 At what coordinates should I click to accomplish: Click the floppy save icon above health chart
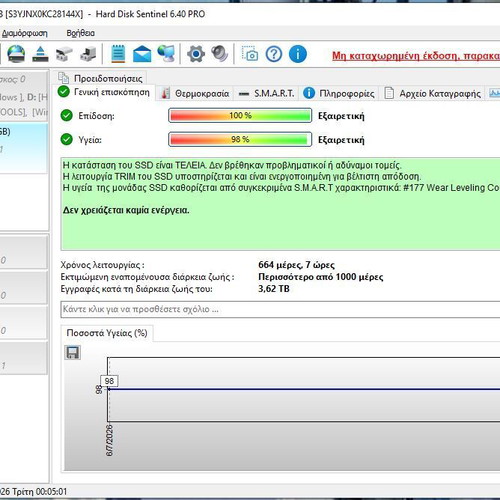(72, 352)
